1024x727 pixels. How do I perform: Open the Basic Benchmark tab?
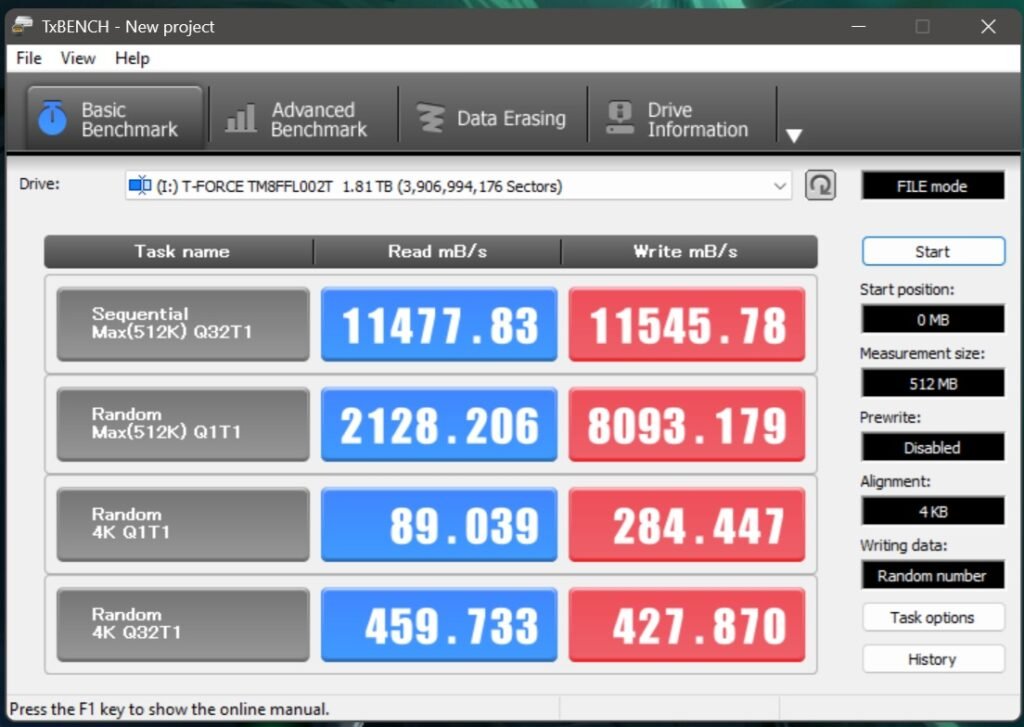[115, 119]
